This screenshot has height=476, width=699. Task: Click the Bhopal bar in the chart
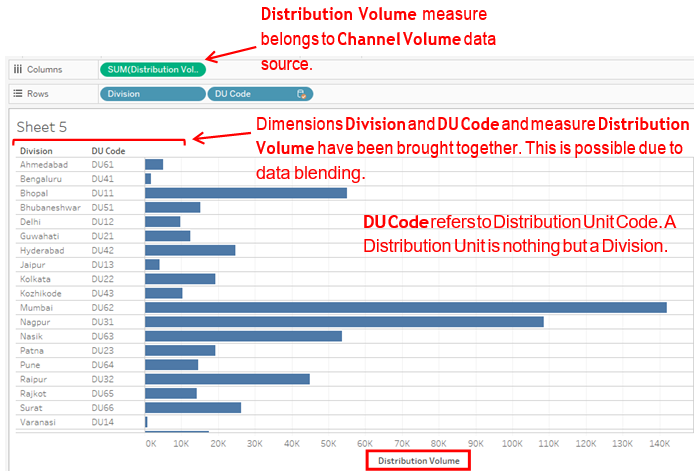pos(246,193)
